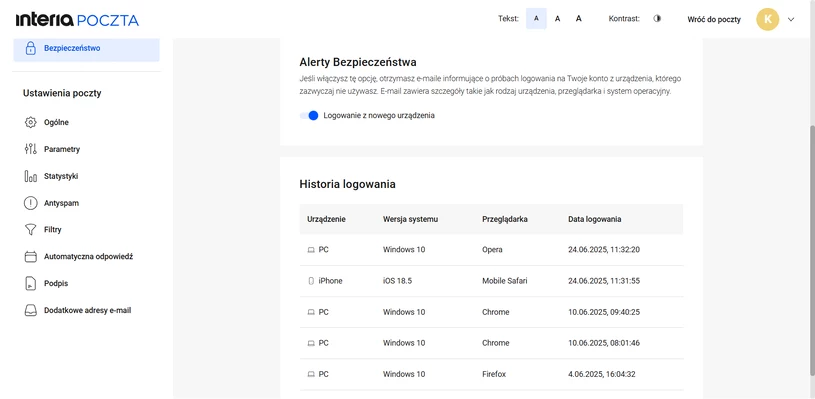Click the Antyspam exclamation icon

coord(31,203)
